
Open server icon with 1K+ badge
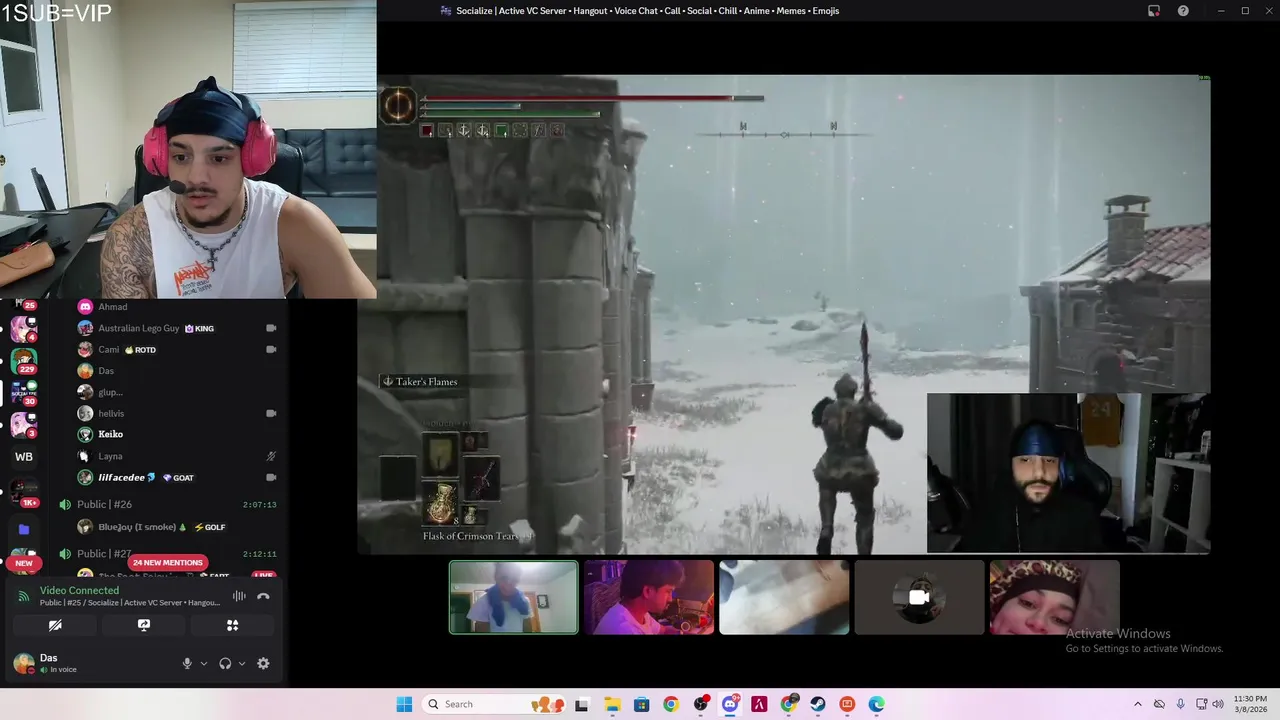24,491
